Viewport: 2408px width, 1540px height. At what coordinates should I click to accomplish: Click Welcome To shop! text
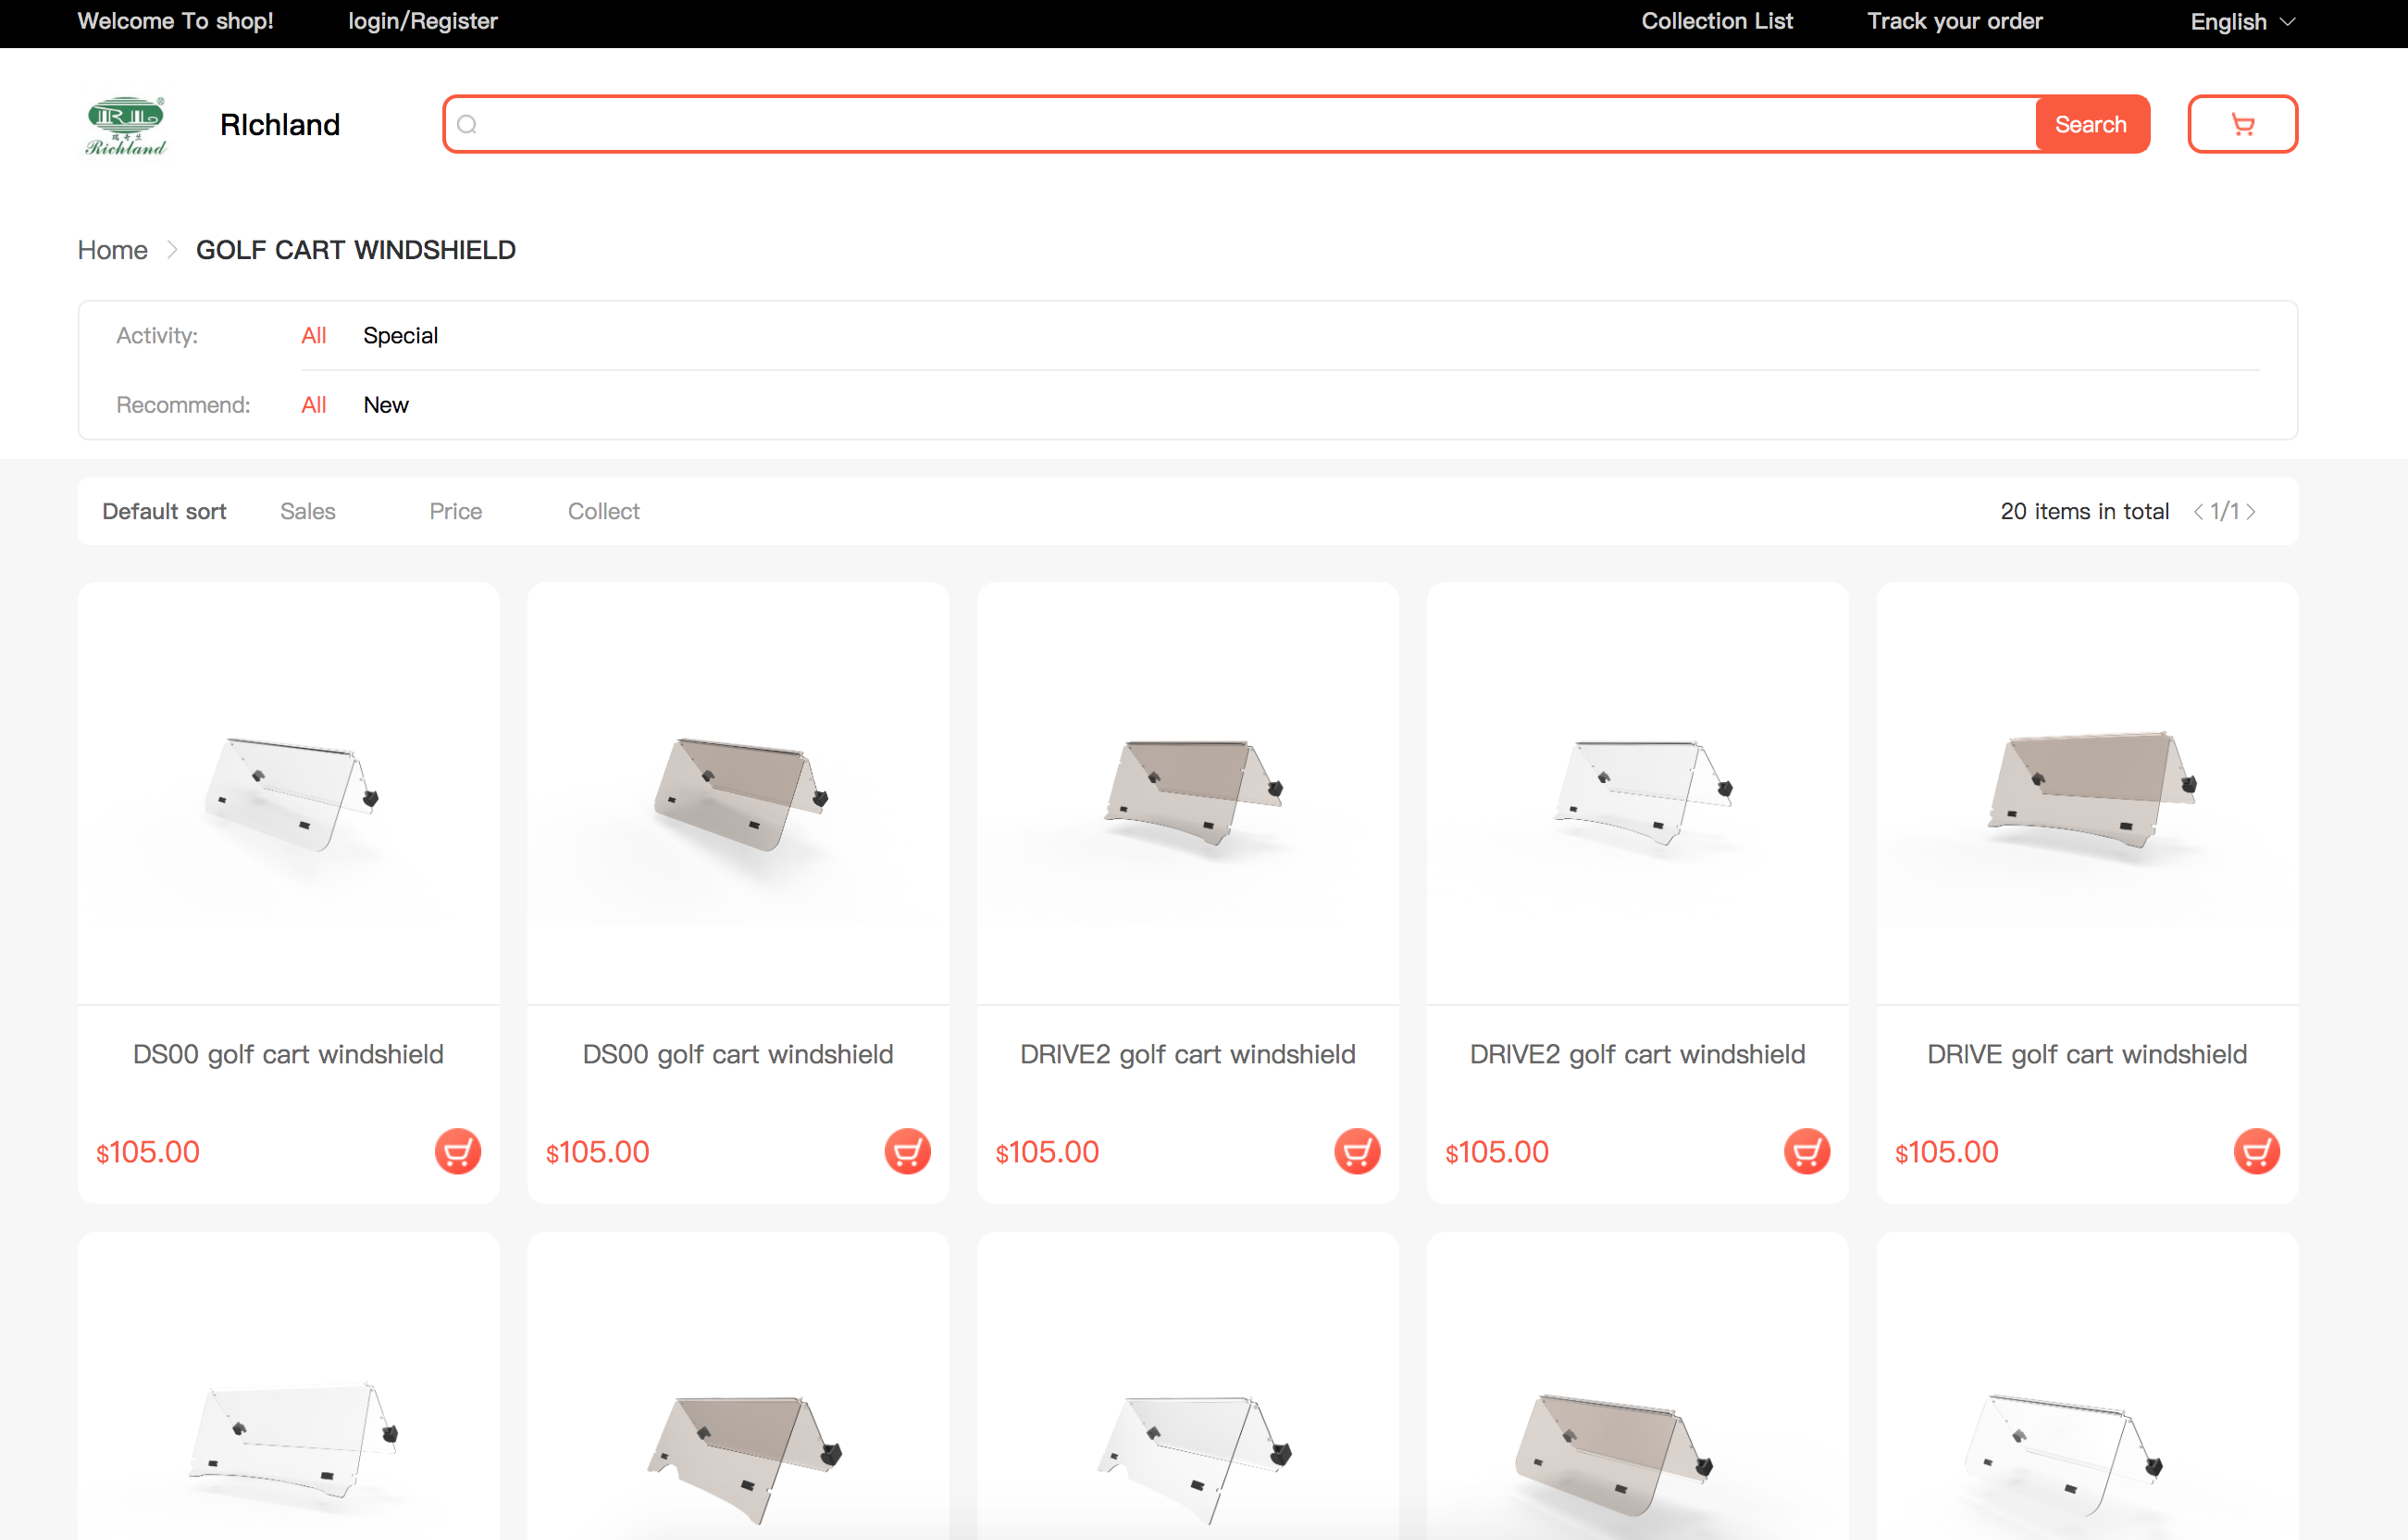click(x=176, y=21)
